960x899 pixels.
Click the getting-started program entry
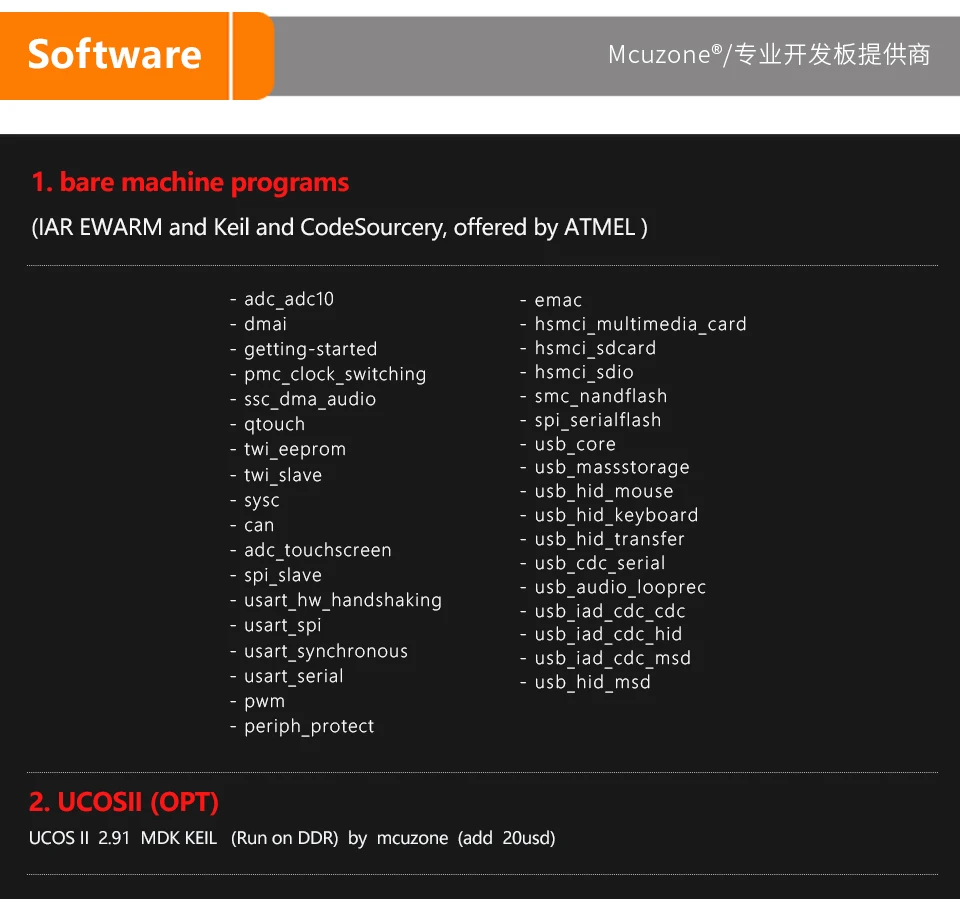(x=310, y=349)
